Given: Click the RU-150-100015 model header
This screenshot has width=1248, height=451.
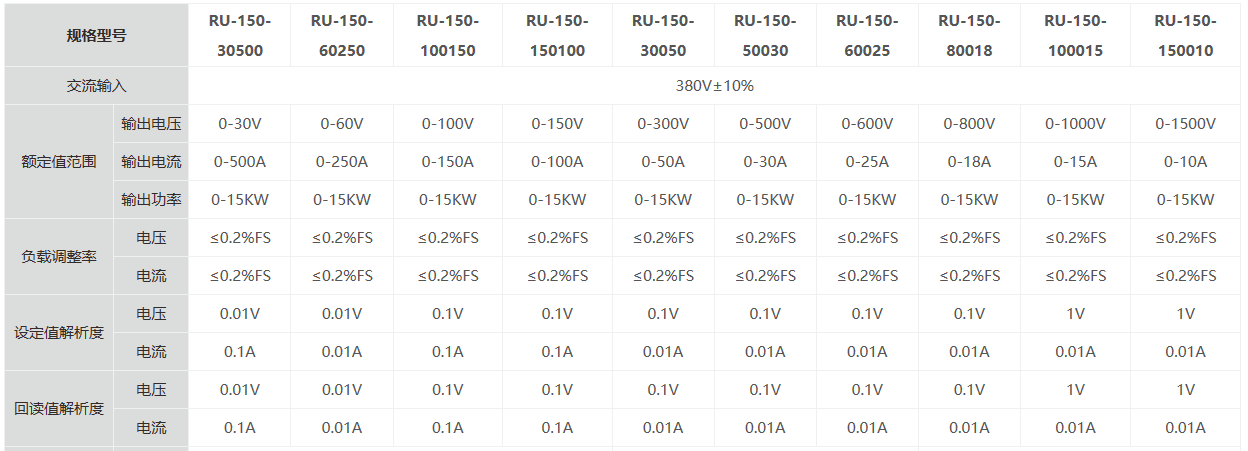Looking at the screenshot, I should point(1075,35).
